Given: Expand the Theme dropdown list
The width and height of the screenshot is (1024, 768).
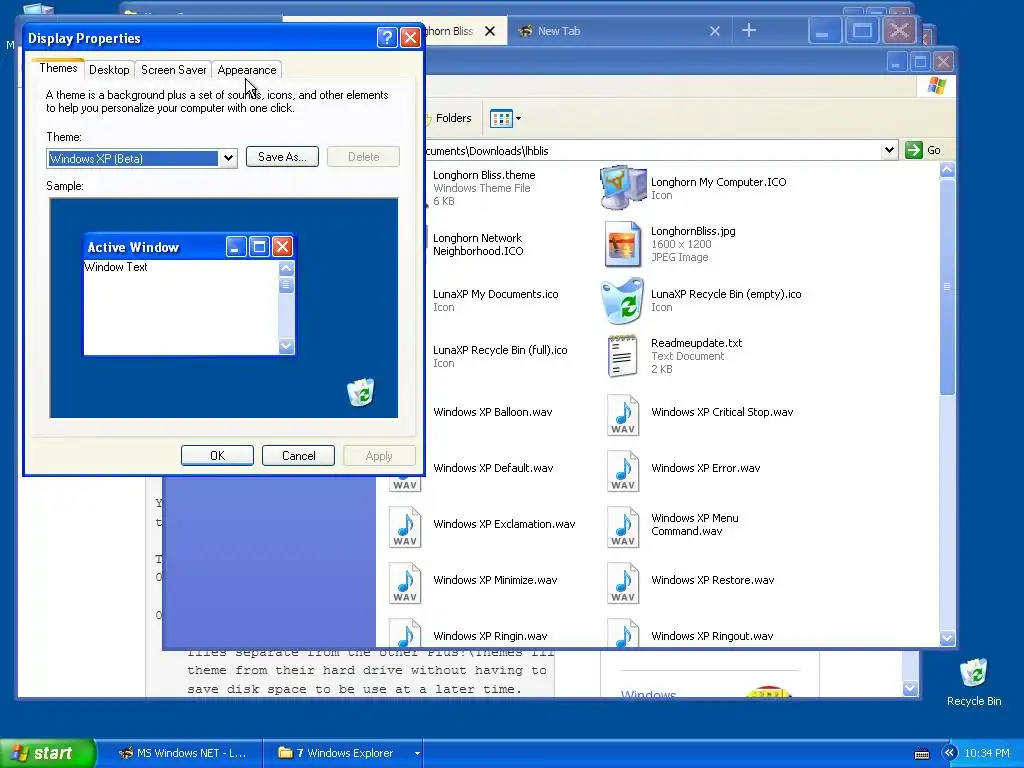Looking at the screenshot, I should 228,158.
